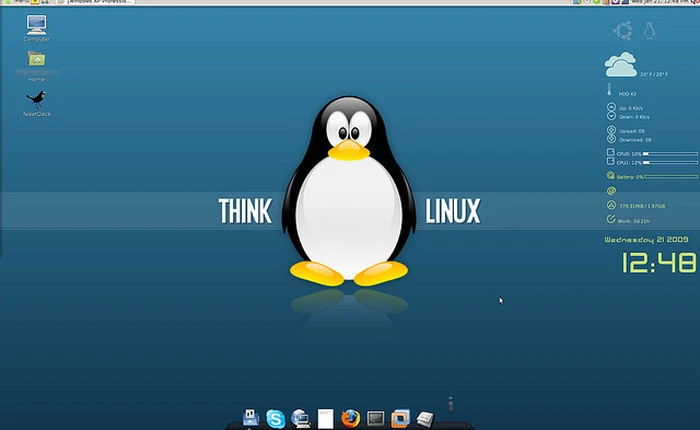
Task: Open the terminal monitor icon in dock
Action: [x=375, y=419]
